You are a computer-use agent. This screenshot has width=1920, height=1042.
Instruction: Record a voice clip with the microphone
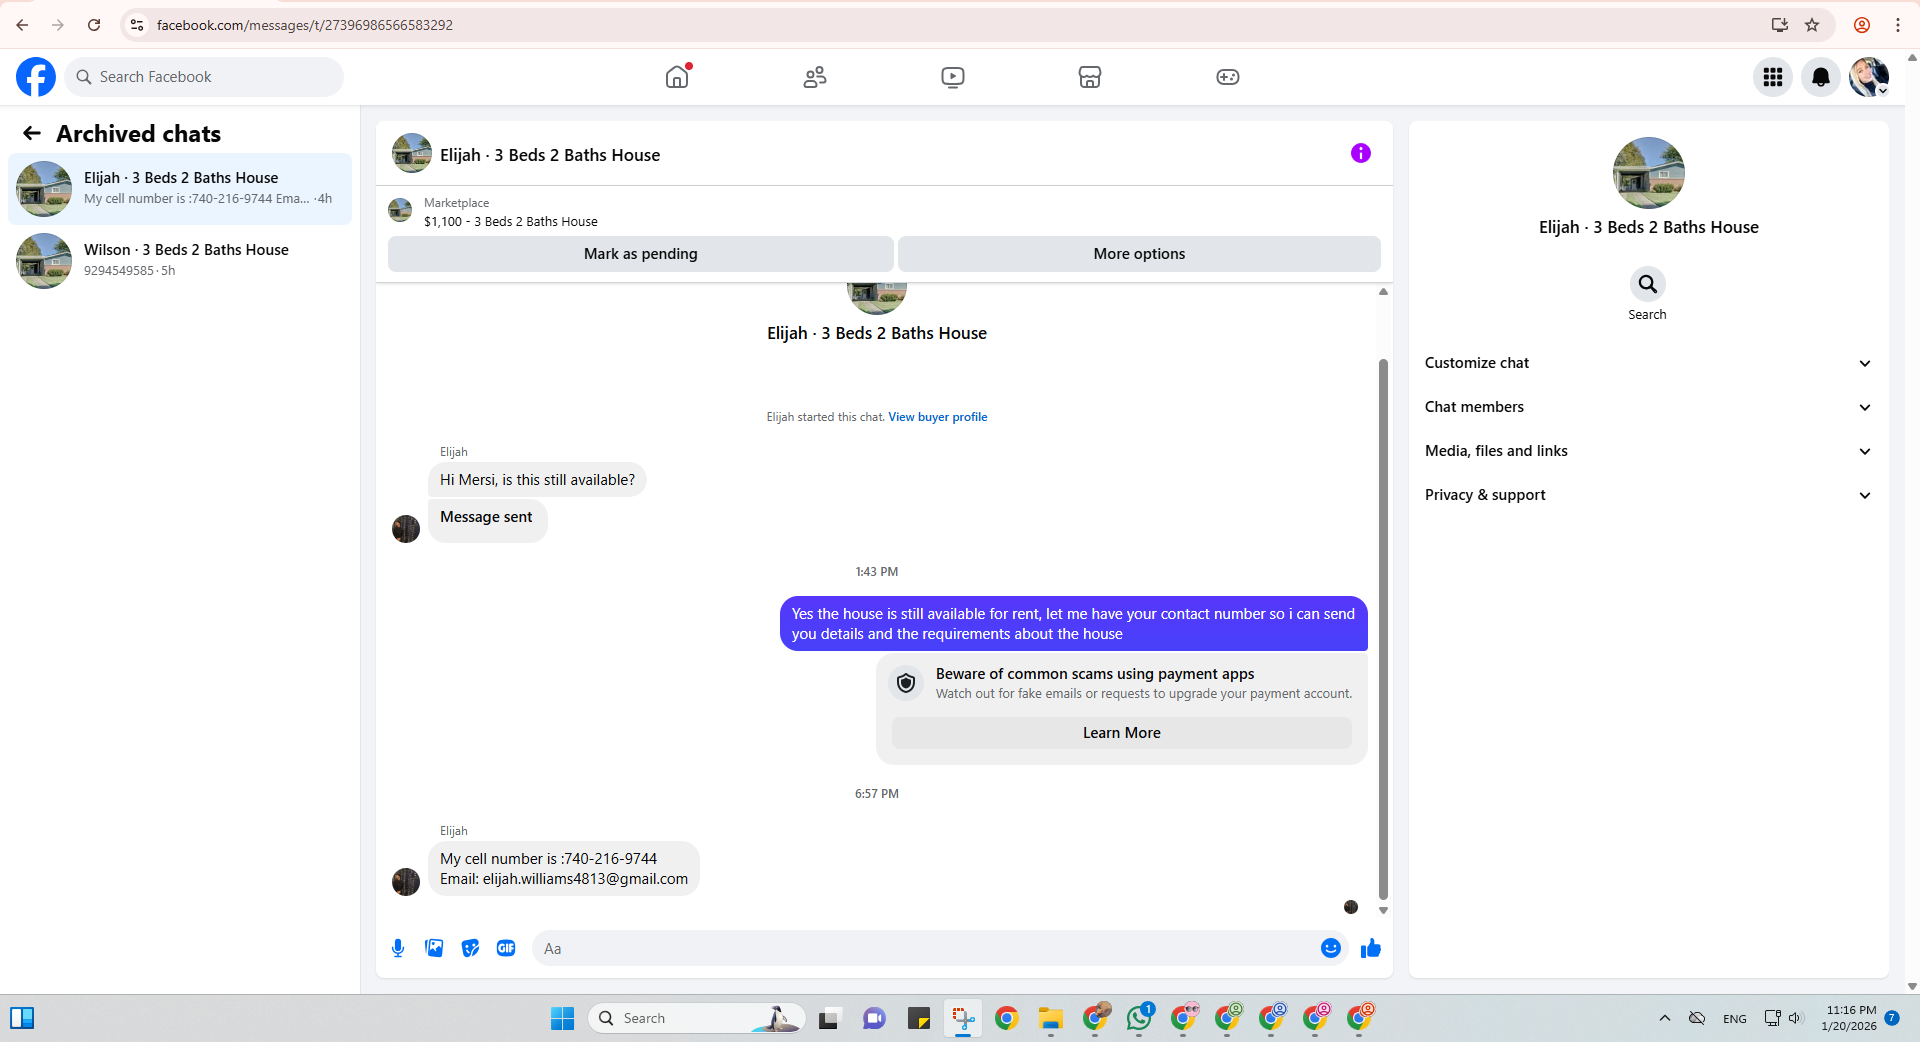click(398, 948)
